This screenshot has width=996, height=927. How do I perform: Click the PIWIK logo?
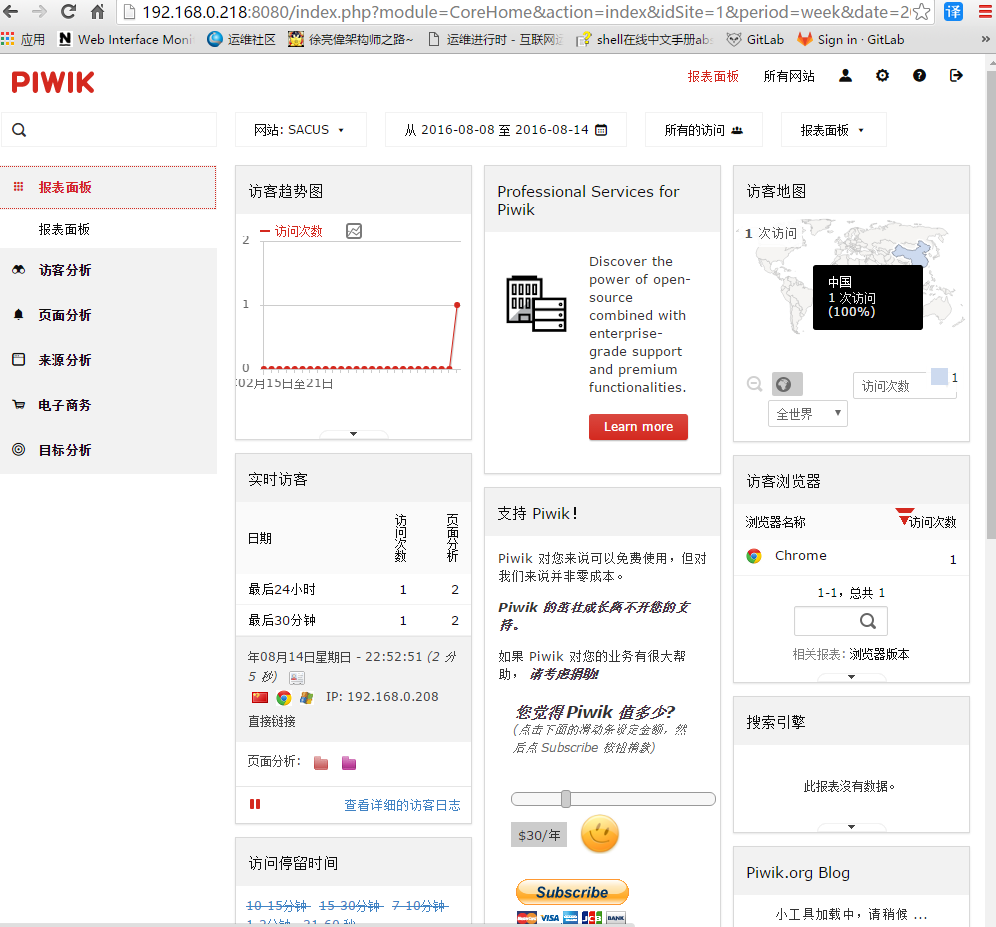(x=53, y=83)
